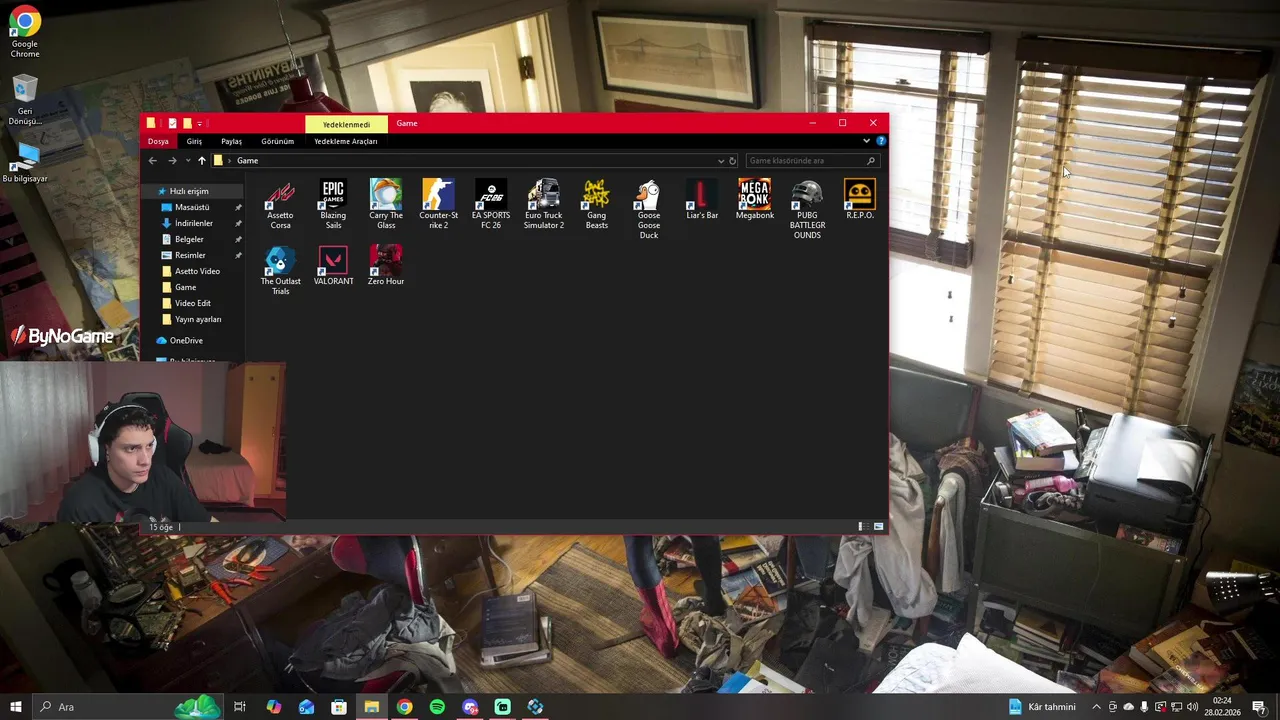
Task: Select the Carry The Glass shortcut
Action: 386,204
